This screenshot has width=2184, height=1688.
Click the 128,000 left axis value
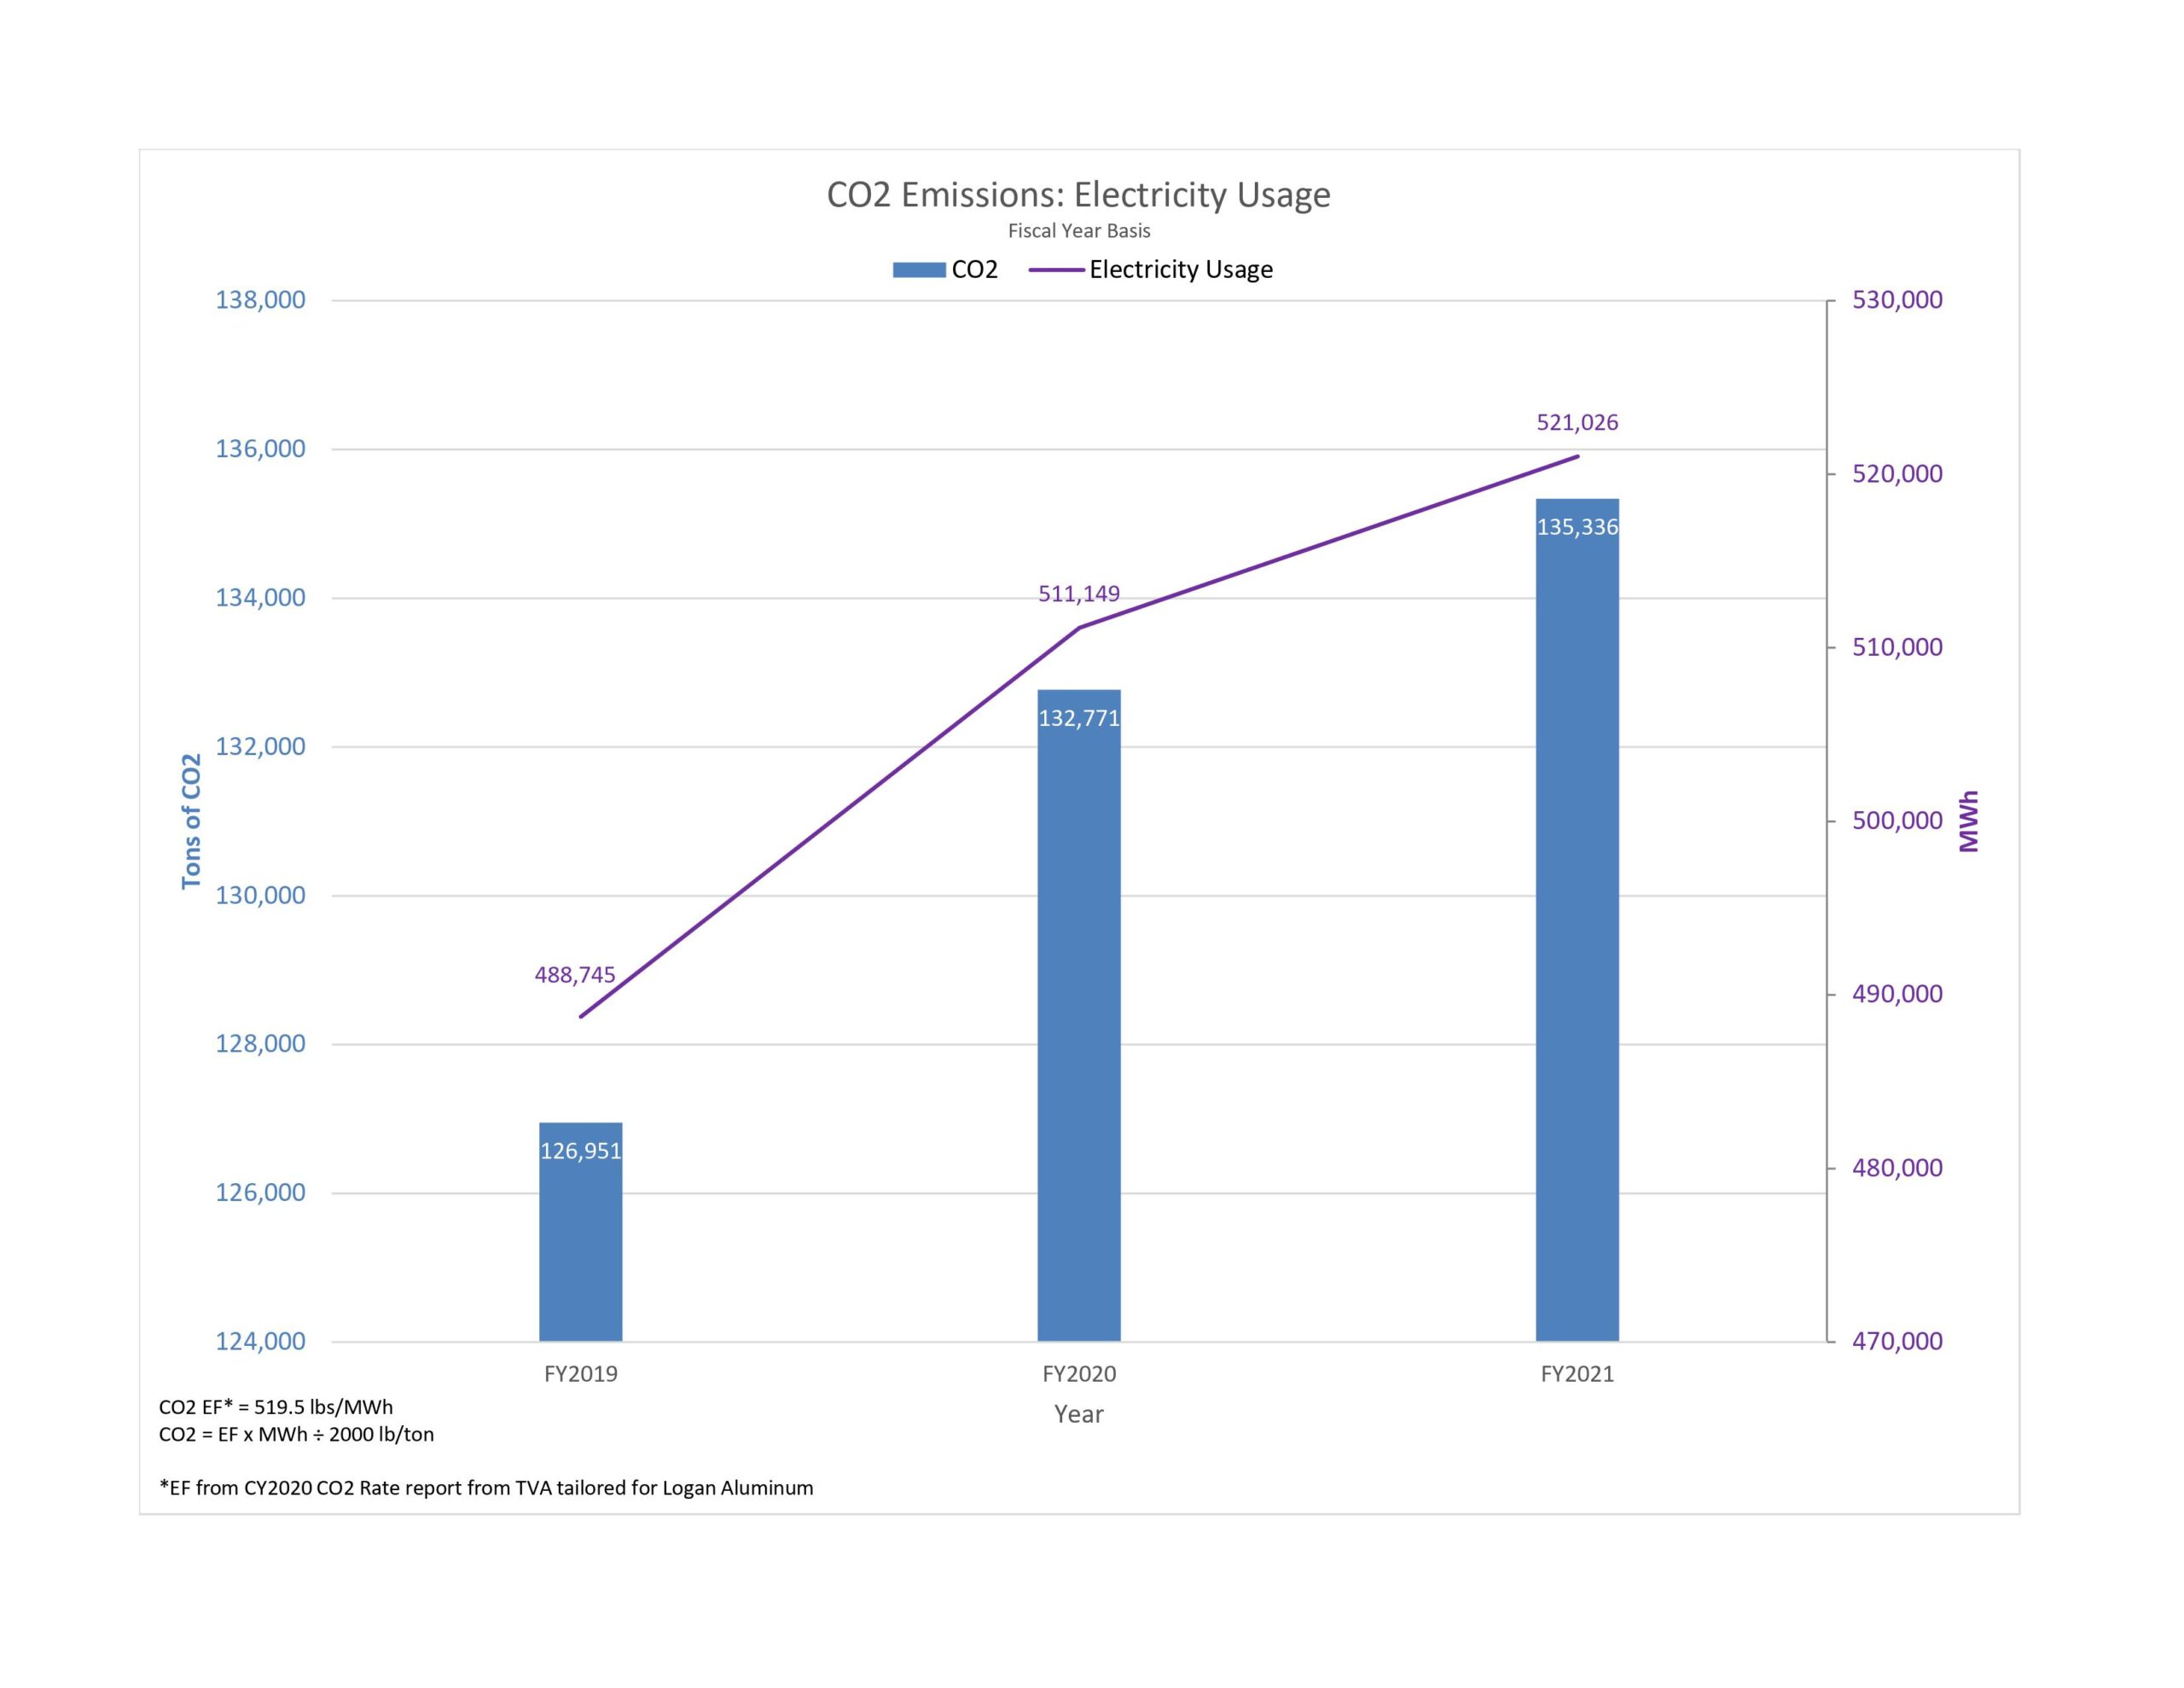click(x=261, y=1044)
